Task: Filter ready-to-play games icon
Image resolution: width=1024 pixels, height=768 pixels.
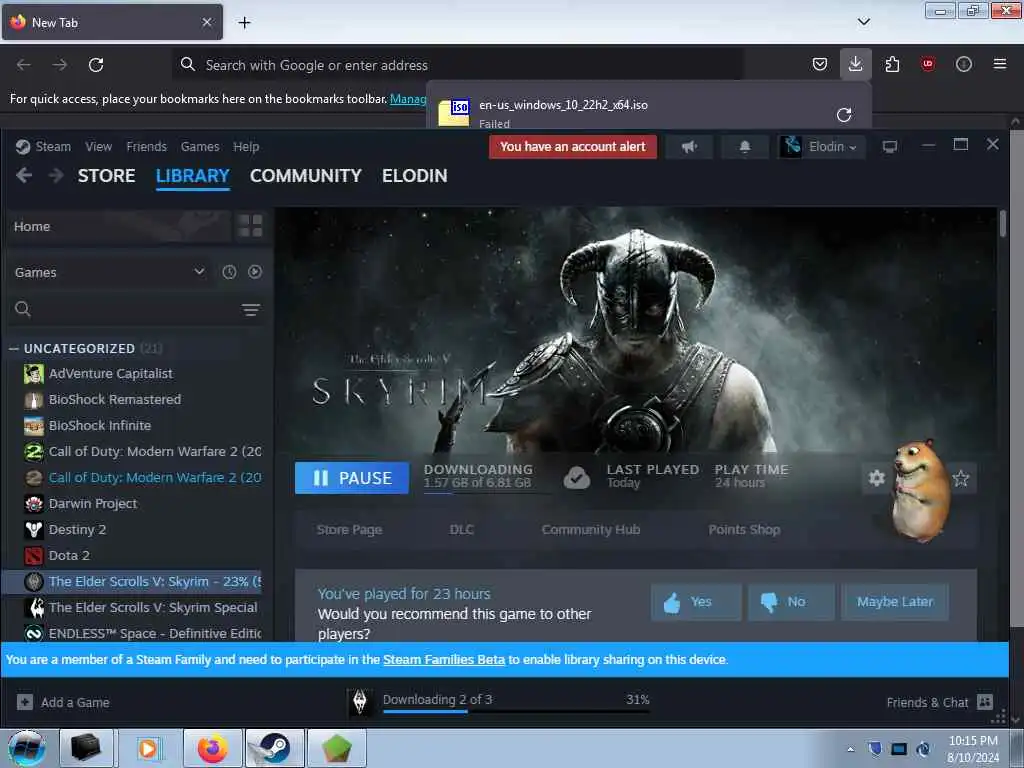Action: [x=255, y=272]
